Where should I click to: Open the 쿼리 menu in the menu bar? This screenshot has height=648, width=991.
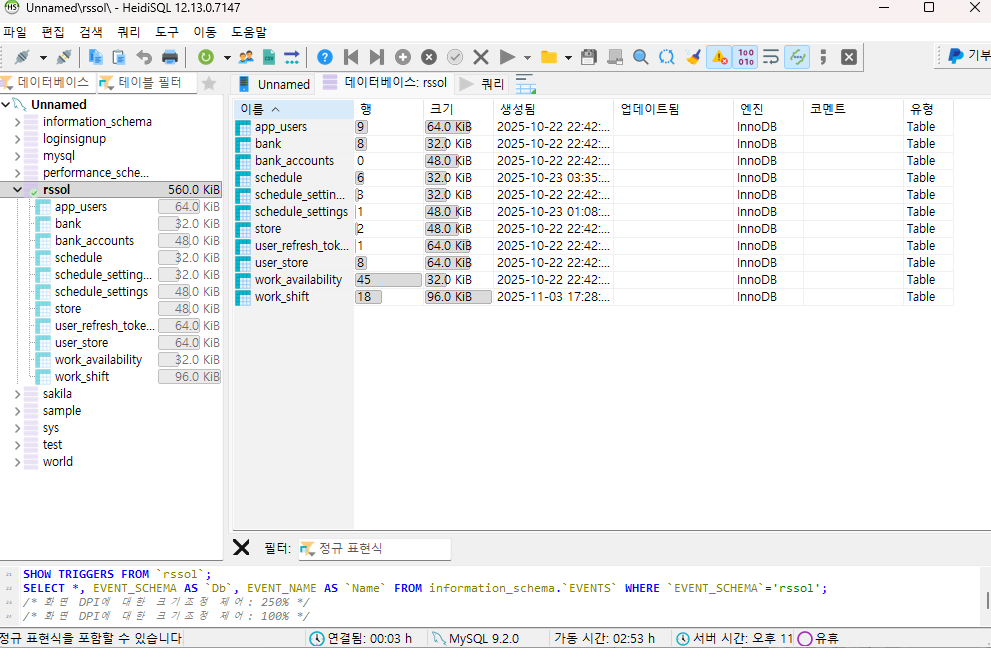[x=129, y=32]
